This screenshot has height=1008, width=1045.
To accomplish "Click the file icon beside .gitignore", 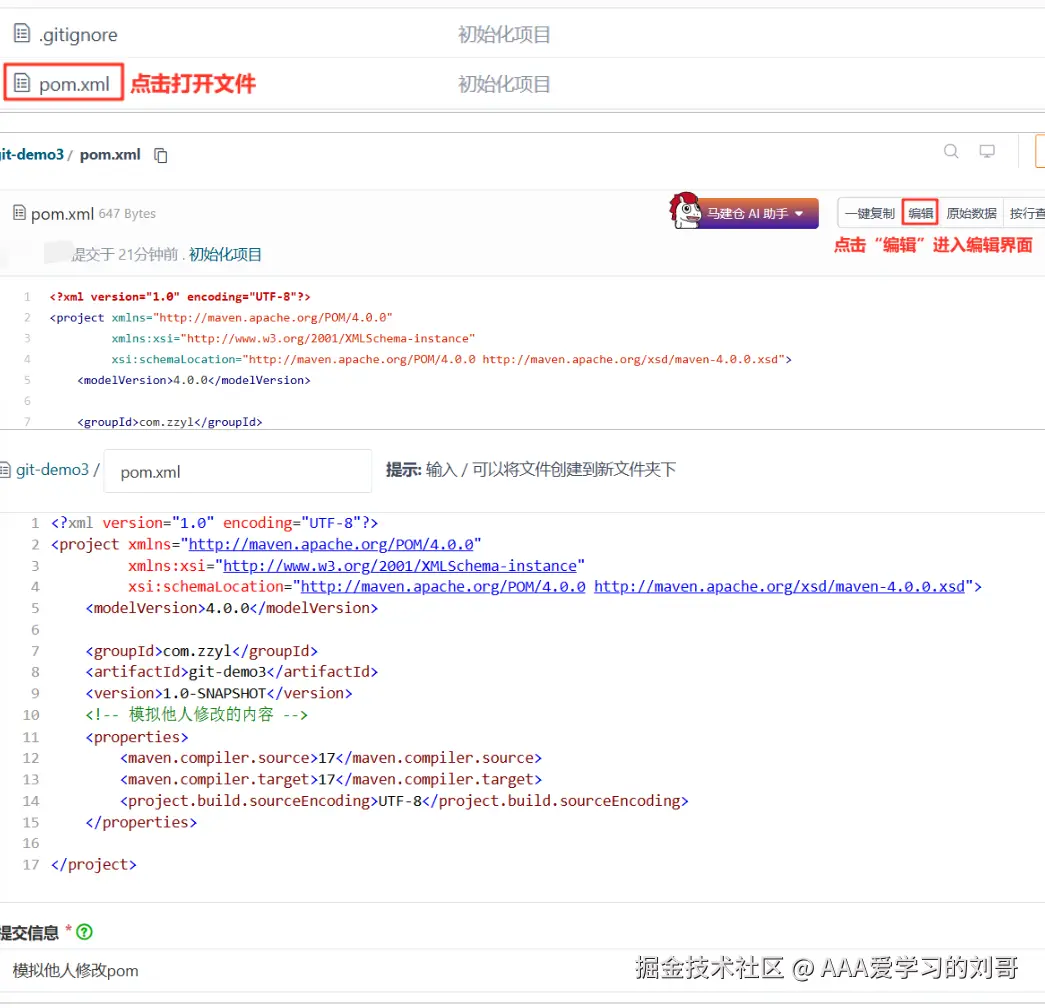I will pyautogui.click(x=22, y=33).
